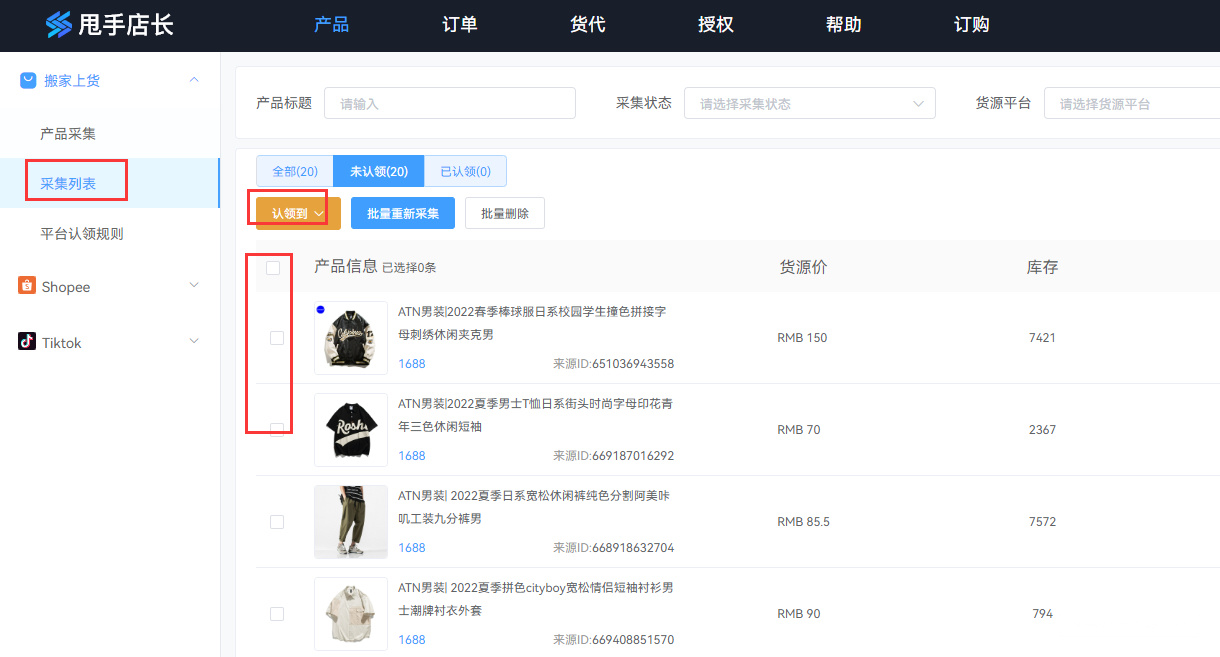Viewport: 1220px width, 657px height.
Task: Collapse the 搬家上货 sidebar section
Action: (194, 80)
